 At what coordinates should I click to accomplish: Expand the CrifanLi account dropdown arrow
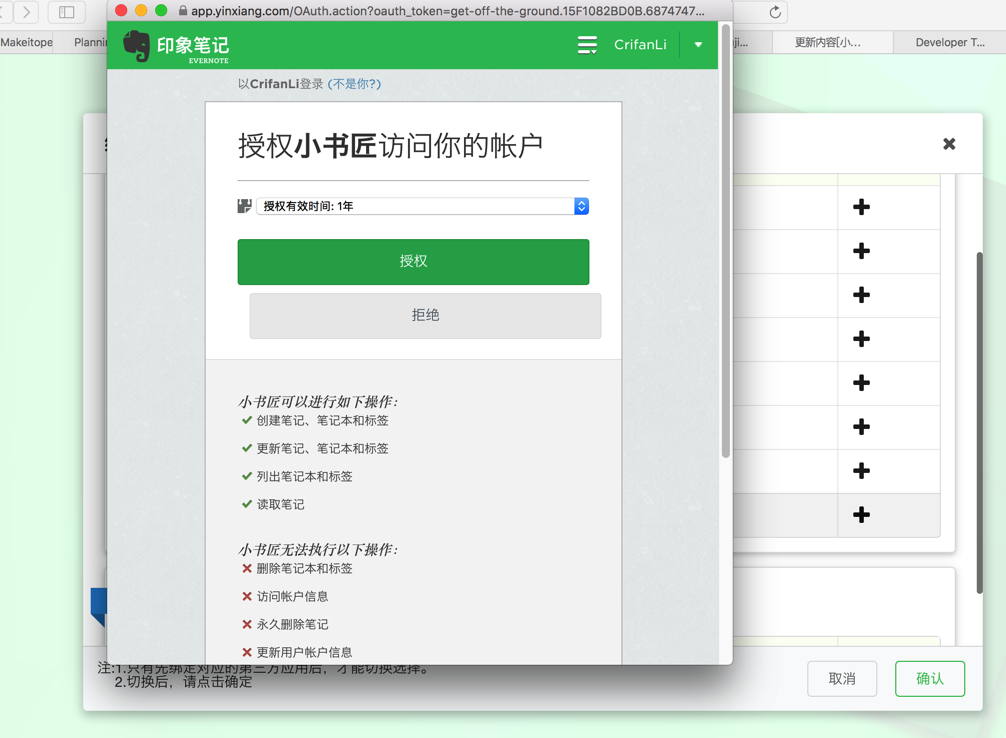(x=698, y=45)
